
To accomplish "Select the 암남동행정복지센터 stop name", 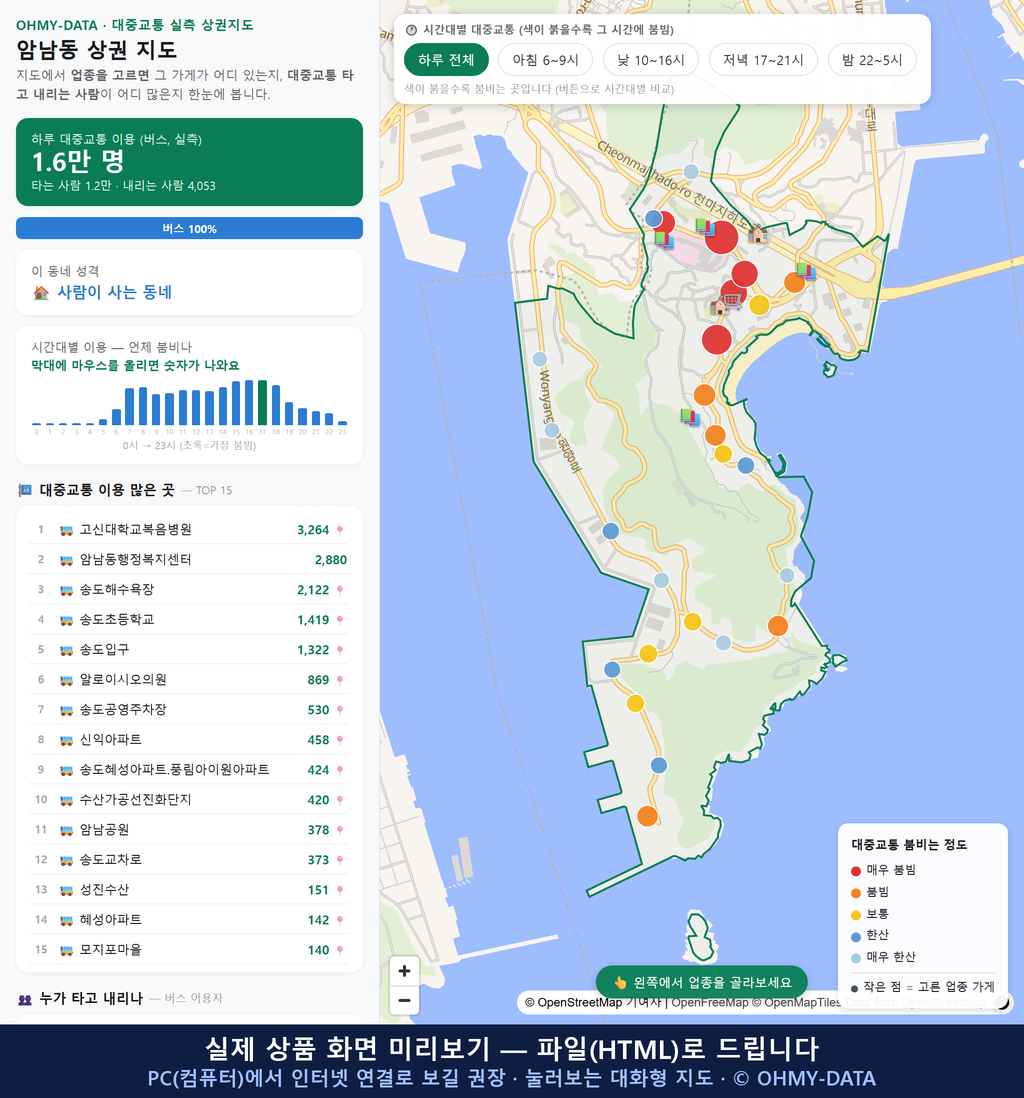I will (x=135, y=560).
